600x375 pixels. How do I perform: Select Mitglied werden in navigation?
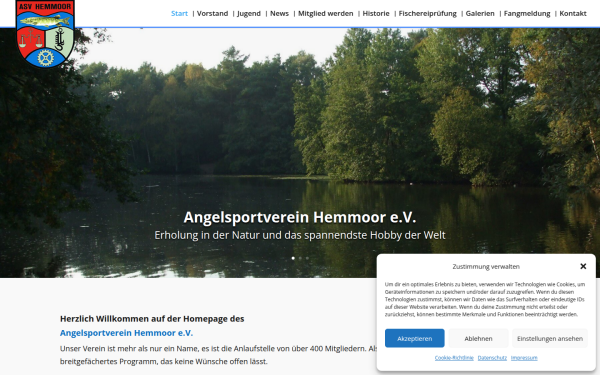pyautogui.click(x=326, y=13)
